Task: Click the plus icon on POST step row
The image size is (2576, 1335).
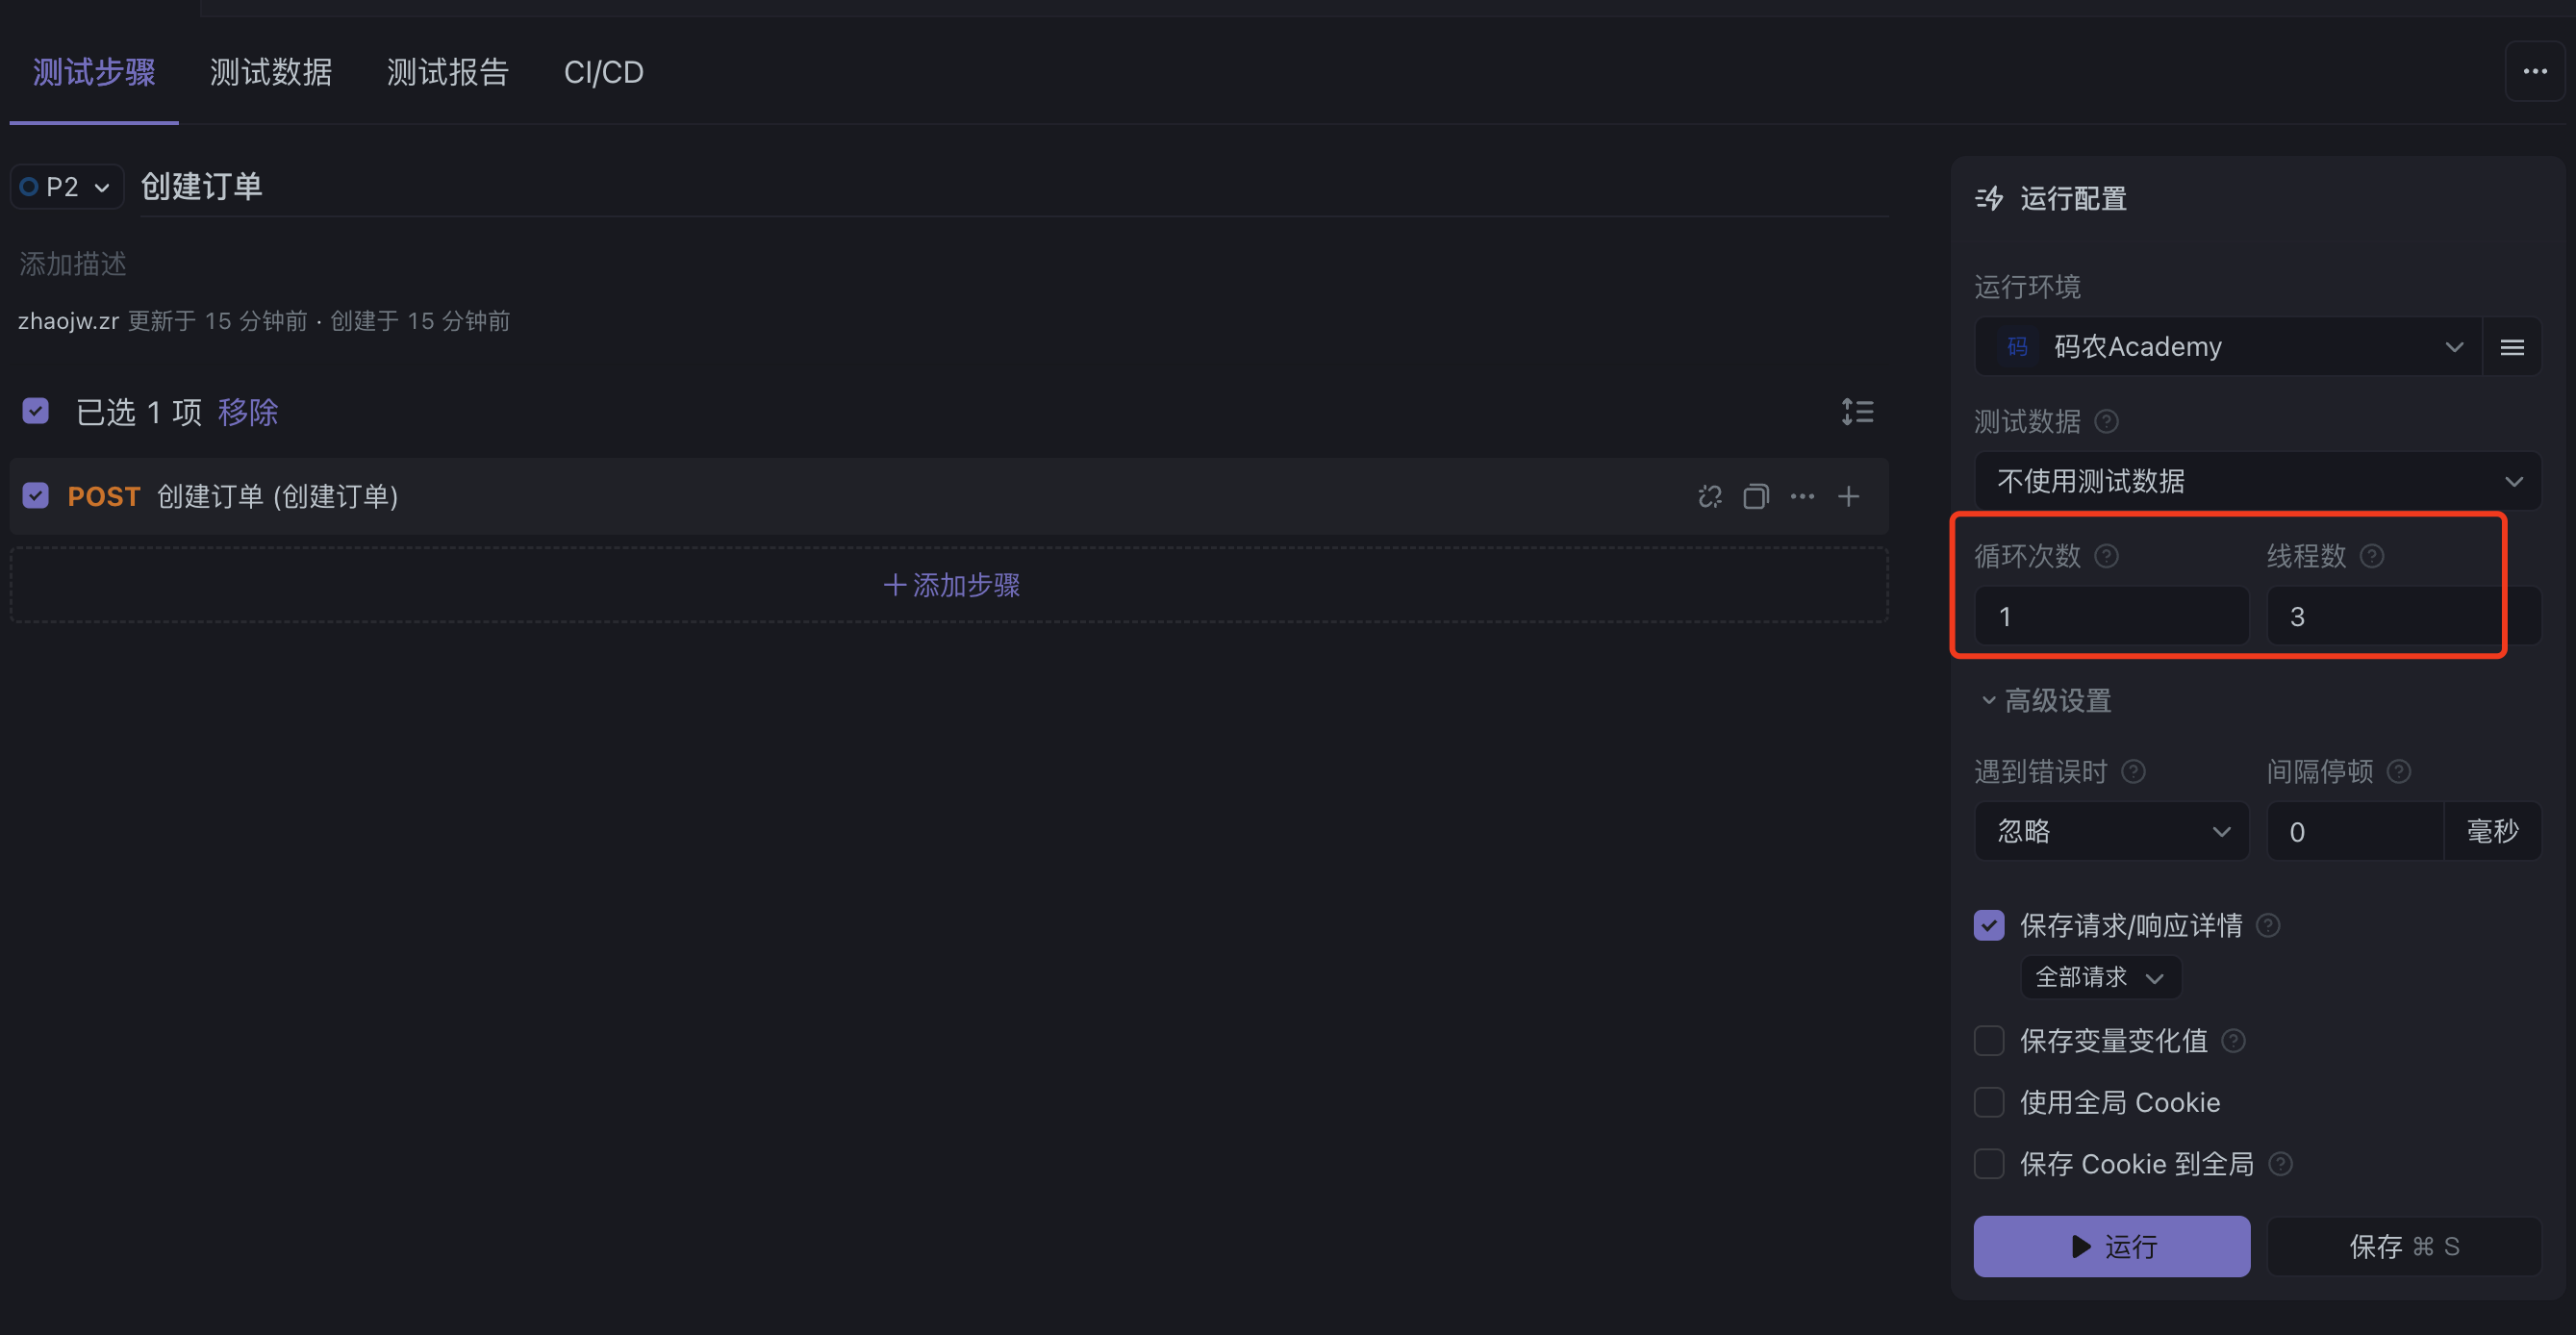Action: 1848,496
